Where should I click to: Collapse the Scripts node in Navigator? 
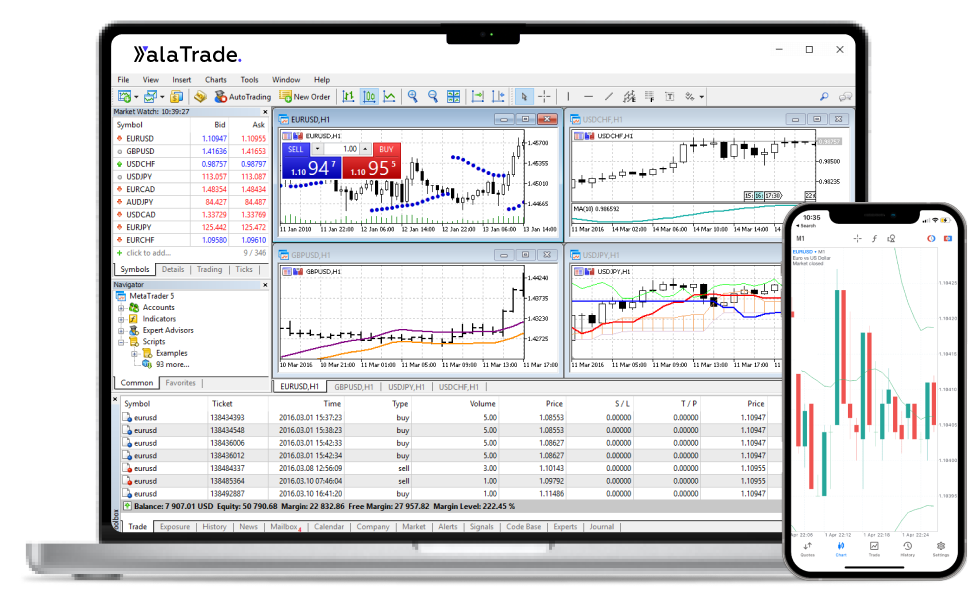(121, 341)
